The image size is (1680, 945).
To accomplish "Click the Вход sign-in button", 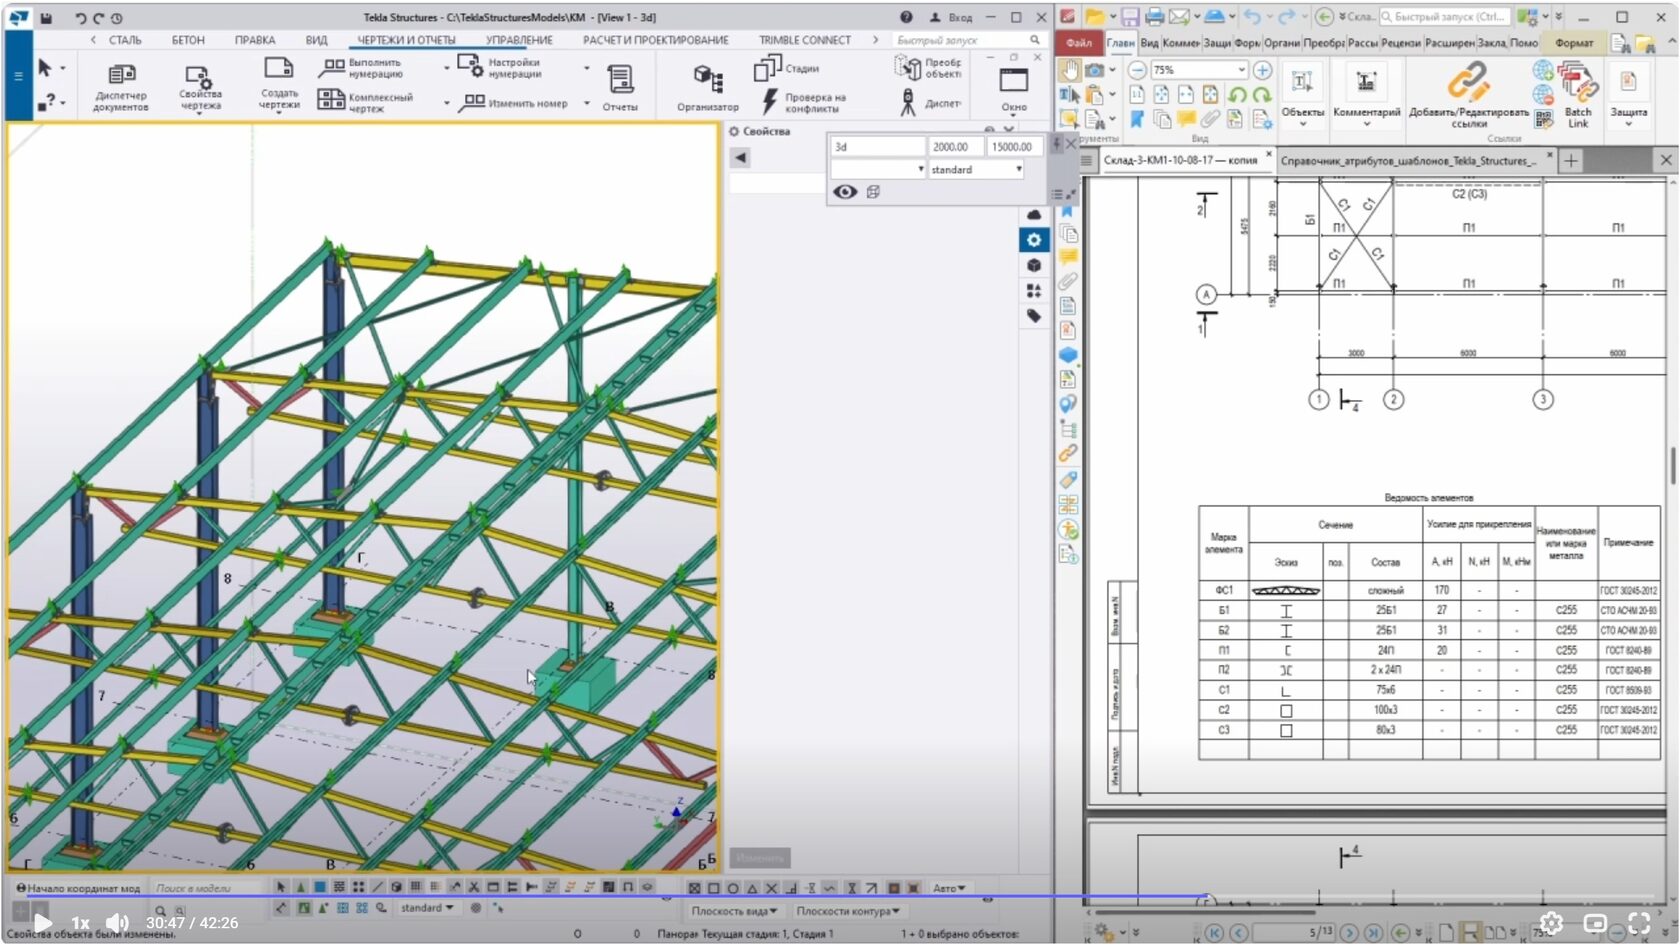I will (x=951, y=17).
